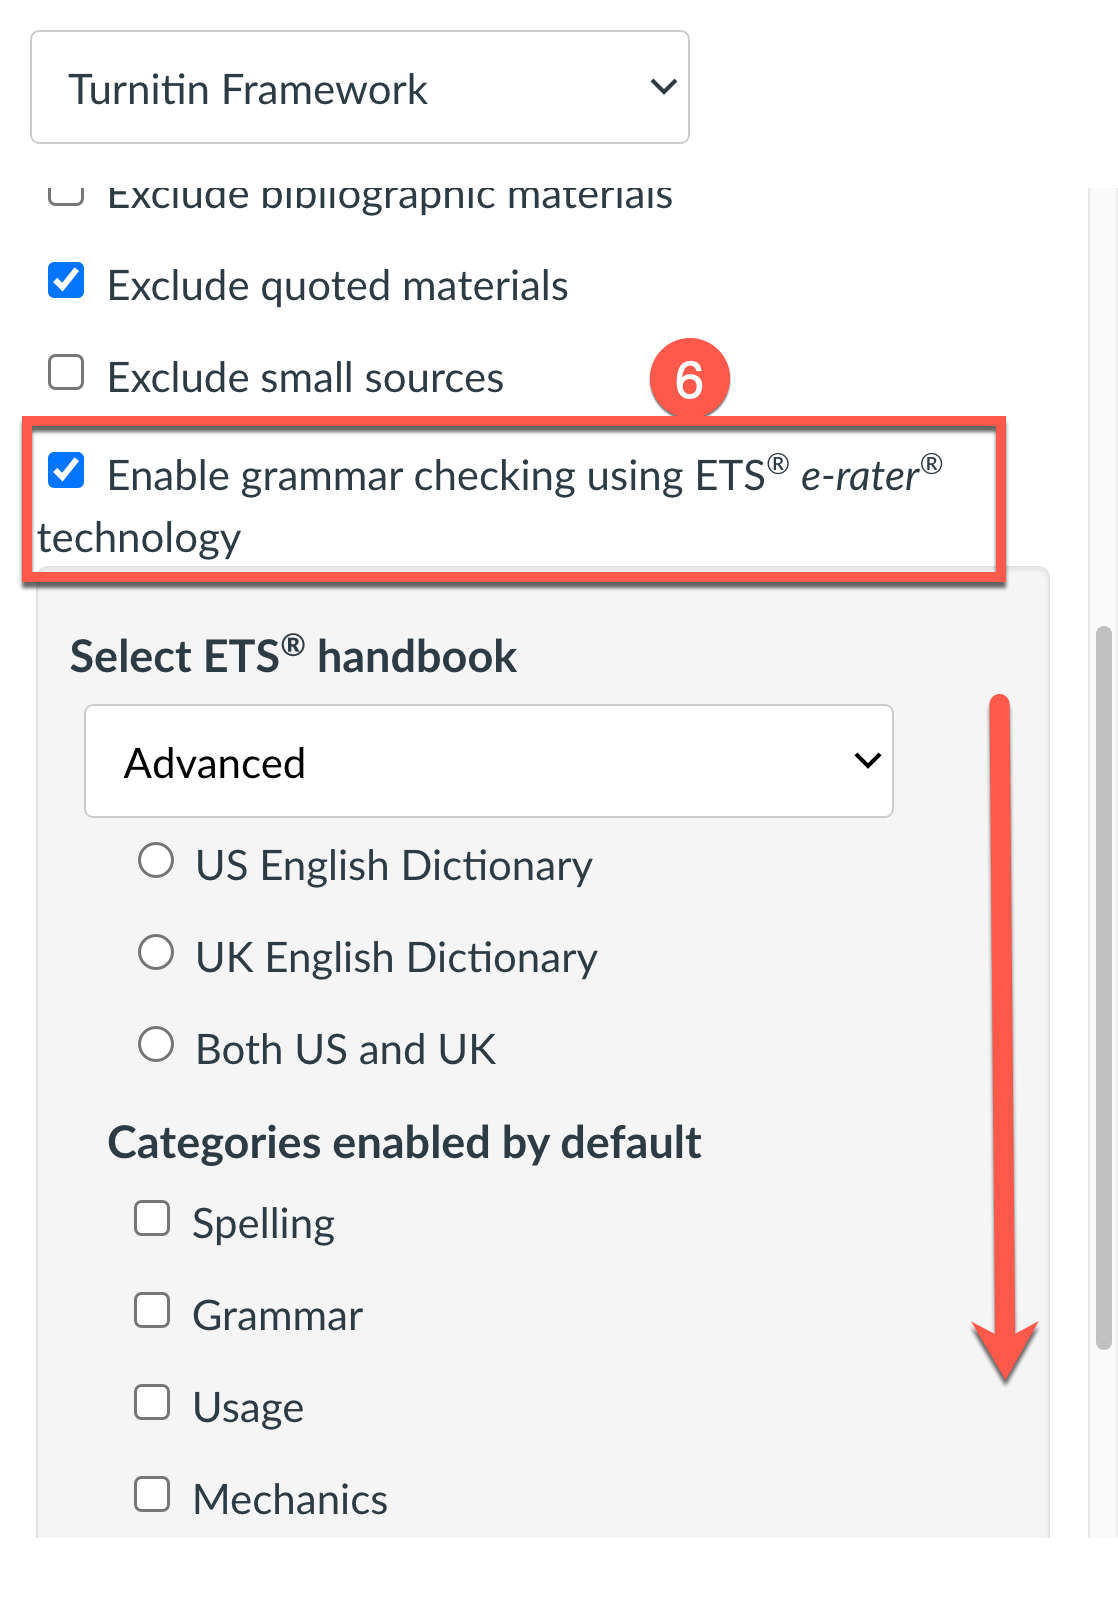Click the Select ETS handbook heading

click(x=293, y=657)
